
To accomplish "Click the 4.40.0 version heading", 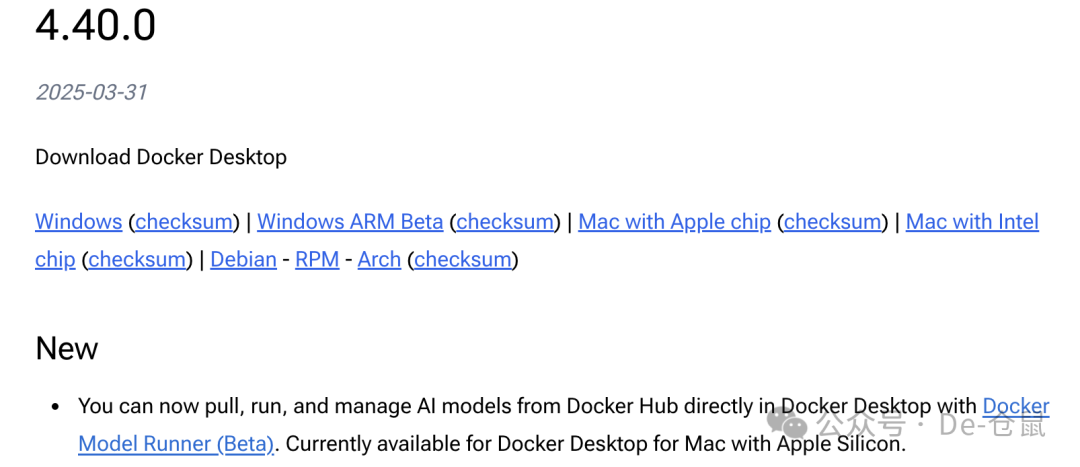I will 96,26.
